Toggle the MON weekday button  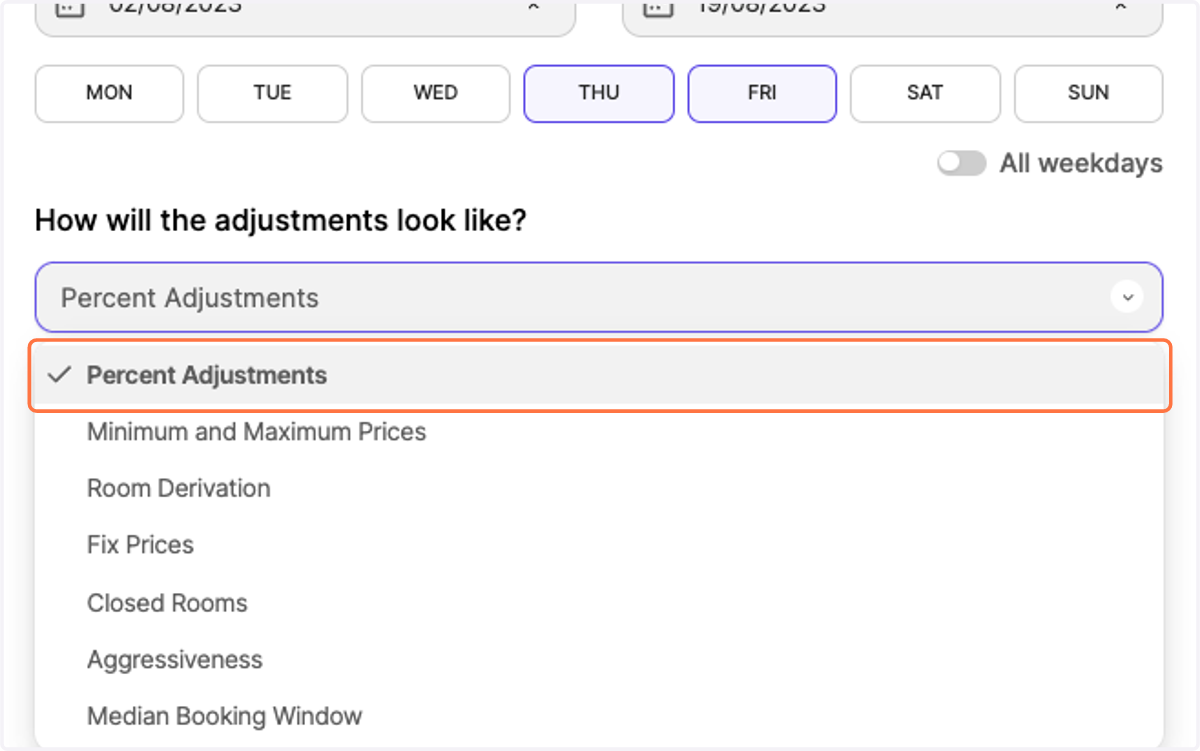(x=109, y=94)
